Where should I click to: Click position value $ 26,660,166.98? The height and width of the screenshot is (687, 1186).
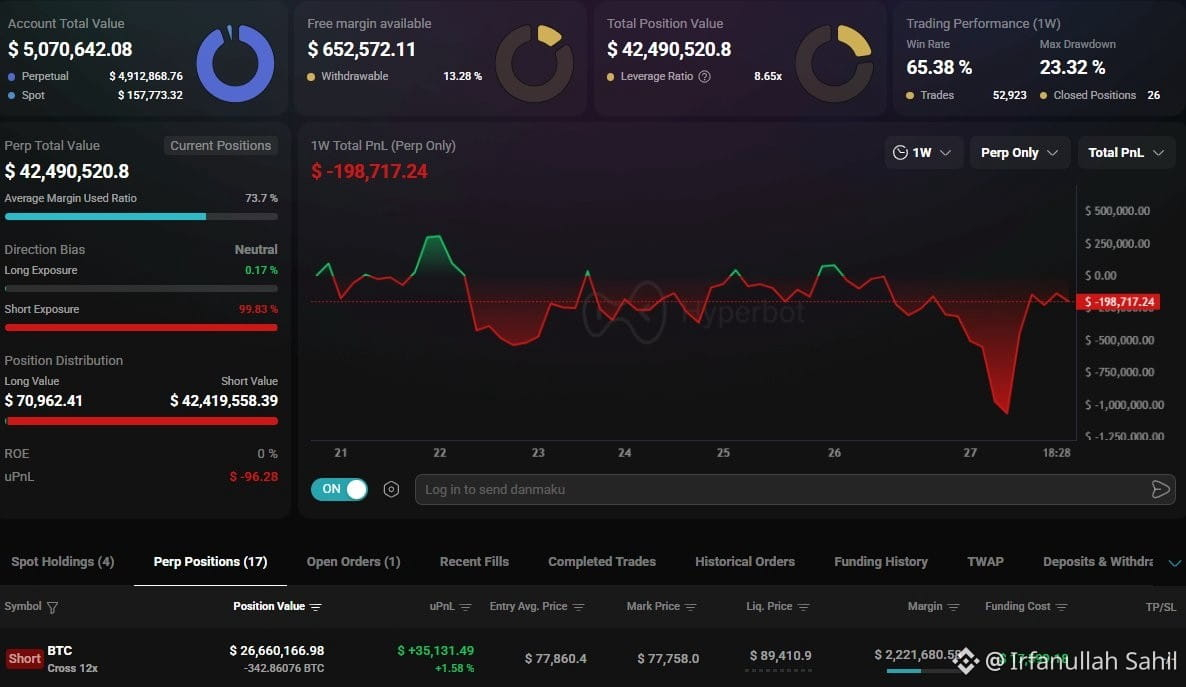[x=277, y=651]
